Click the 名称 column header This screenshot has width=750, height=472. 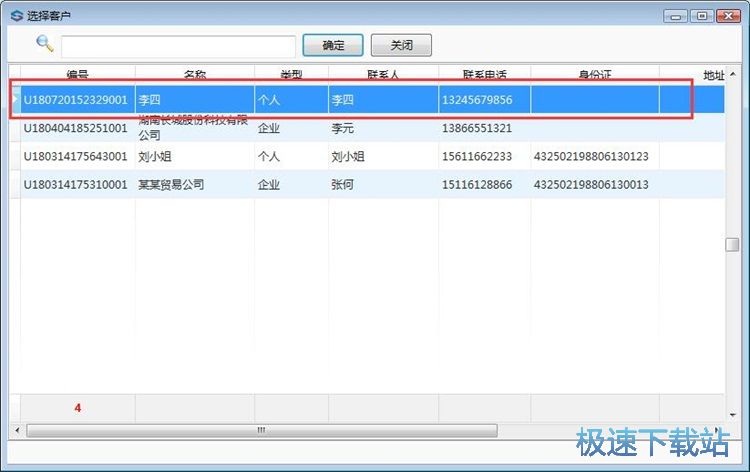point(195,75)
